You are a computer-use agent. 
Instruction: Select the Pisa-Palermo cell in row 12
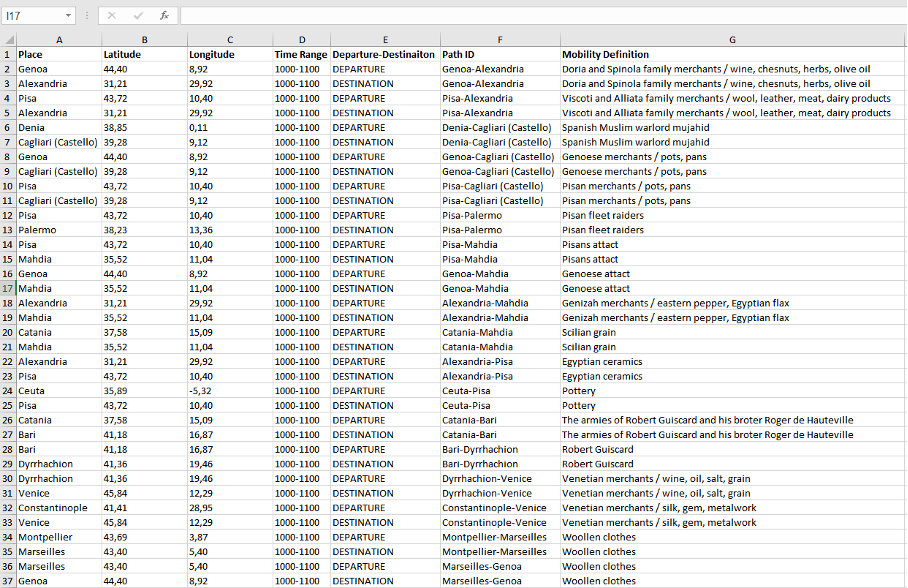pos(500,216)
